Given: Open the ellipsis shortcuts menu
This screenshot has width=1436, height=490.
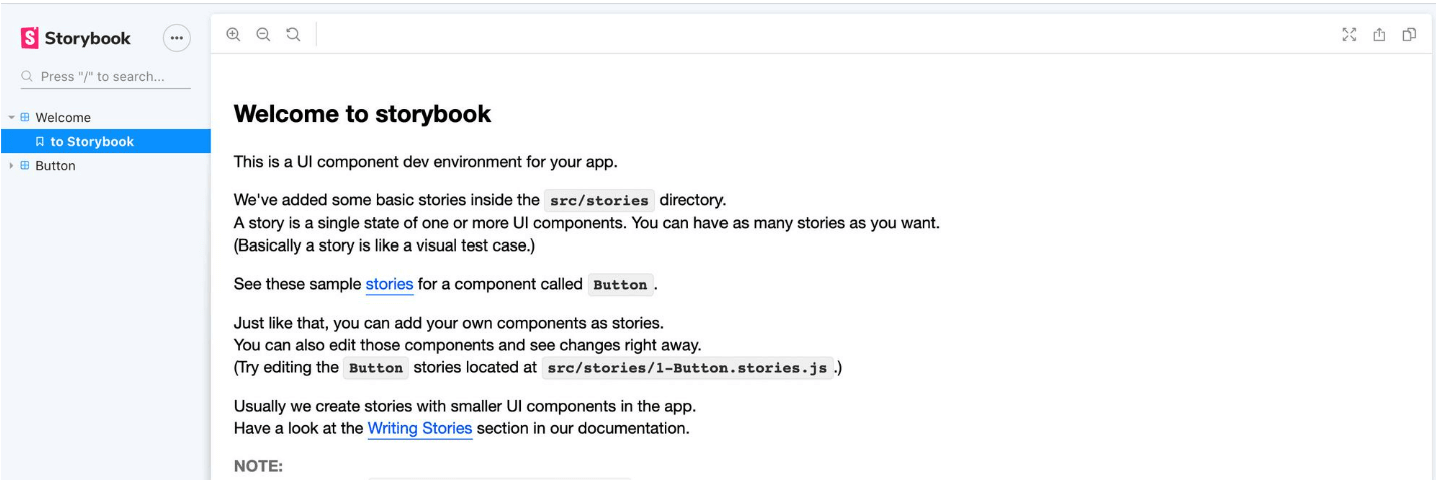Looking at the screenshot, I should tap(176, 38).
